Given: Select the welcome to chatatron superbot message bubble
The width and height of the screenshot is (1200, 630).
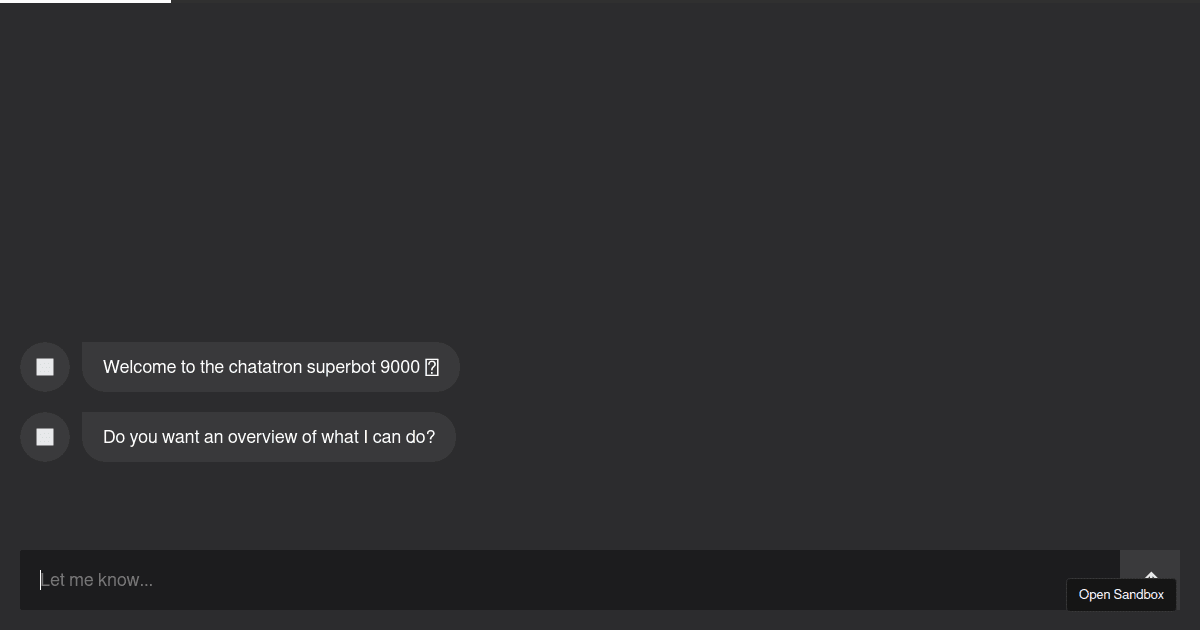Looking at the screenshot, I should 270,366.
